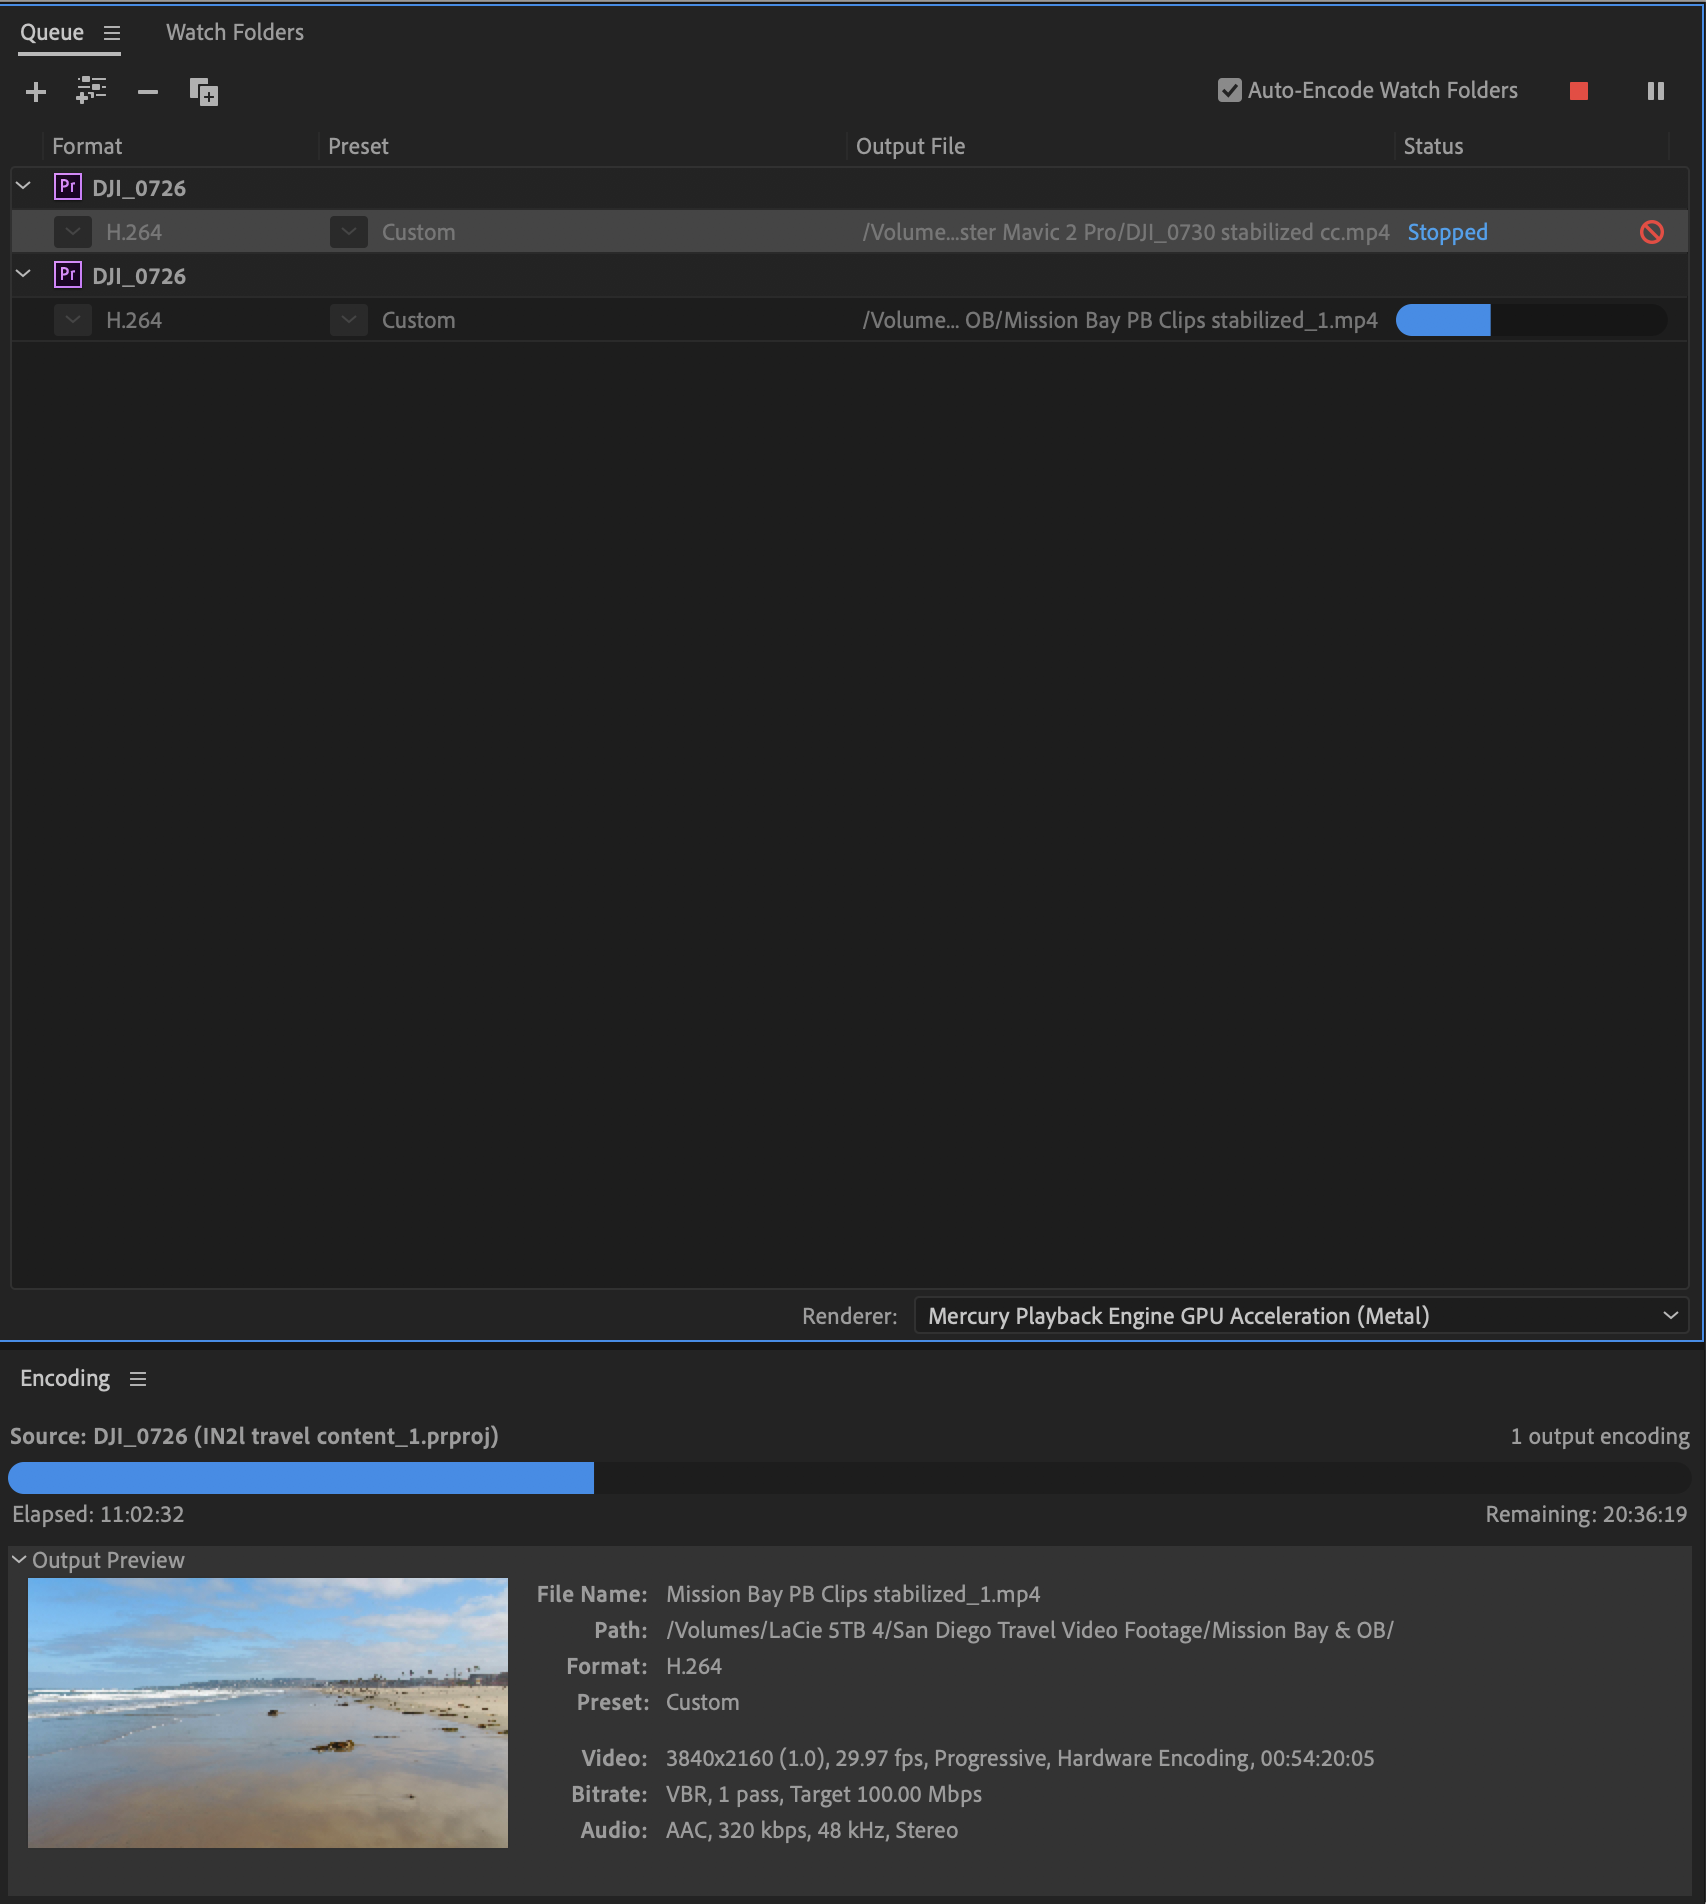Open the Queue panel menu icon
1706x1904 pixels.
pyautogui.click(x=112, y=32)
